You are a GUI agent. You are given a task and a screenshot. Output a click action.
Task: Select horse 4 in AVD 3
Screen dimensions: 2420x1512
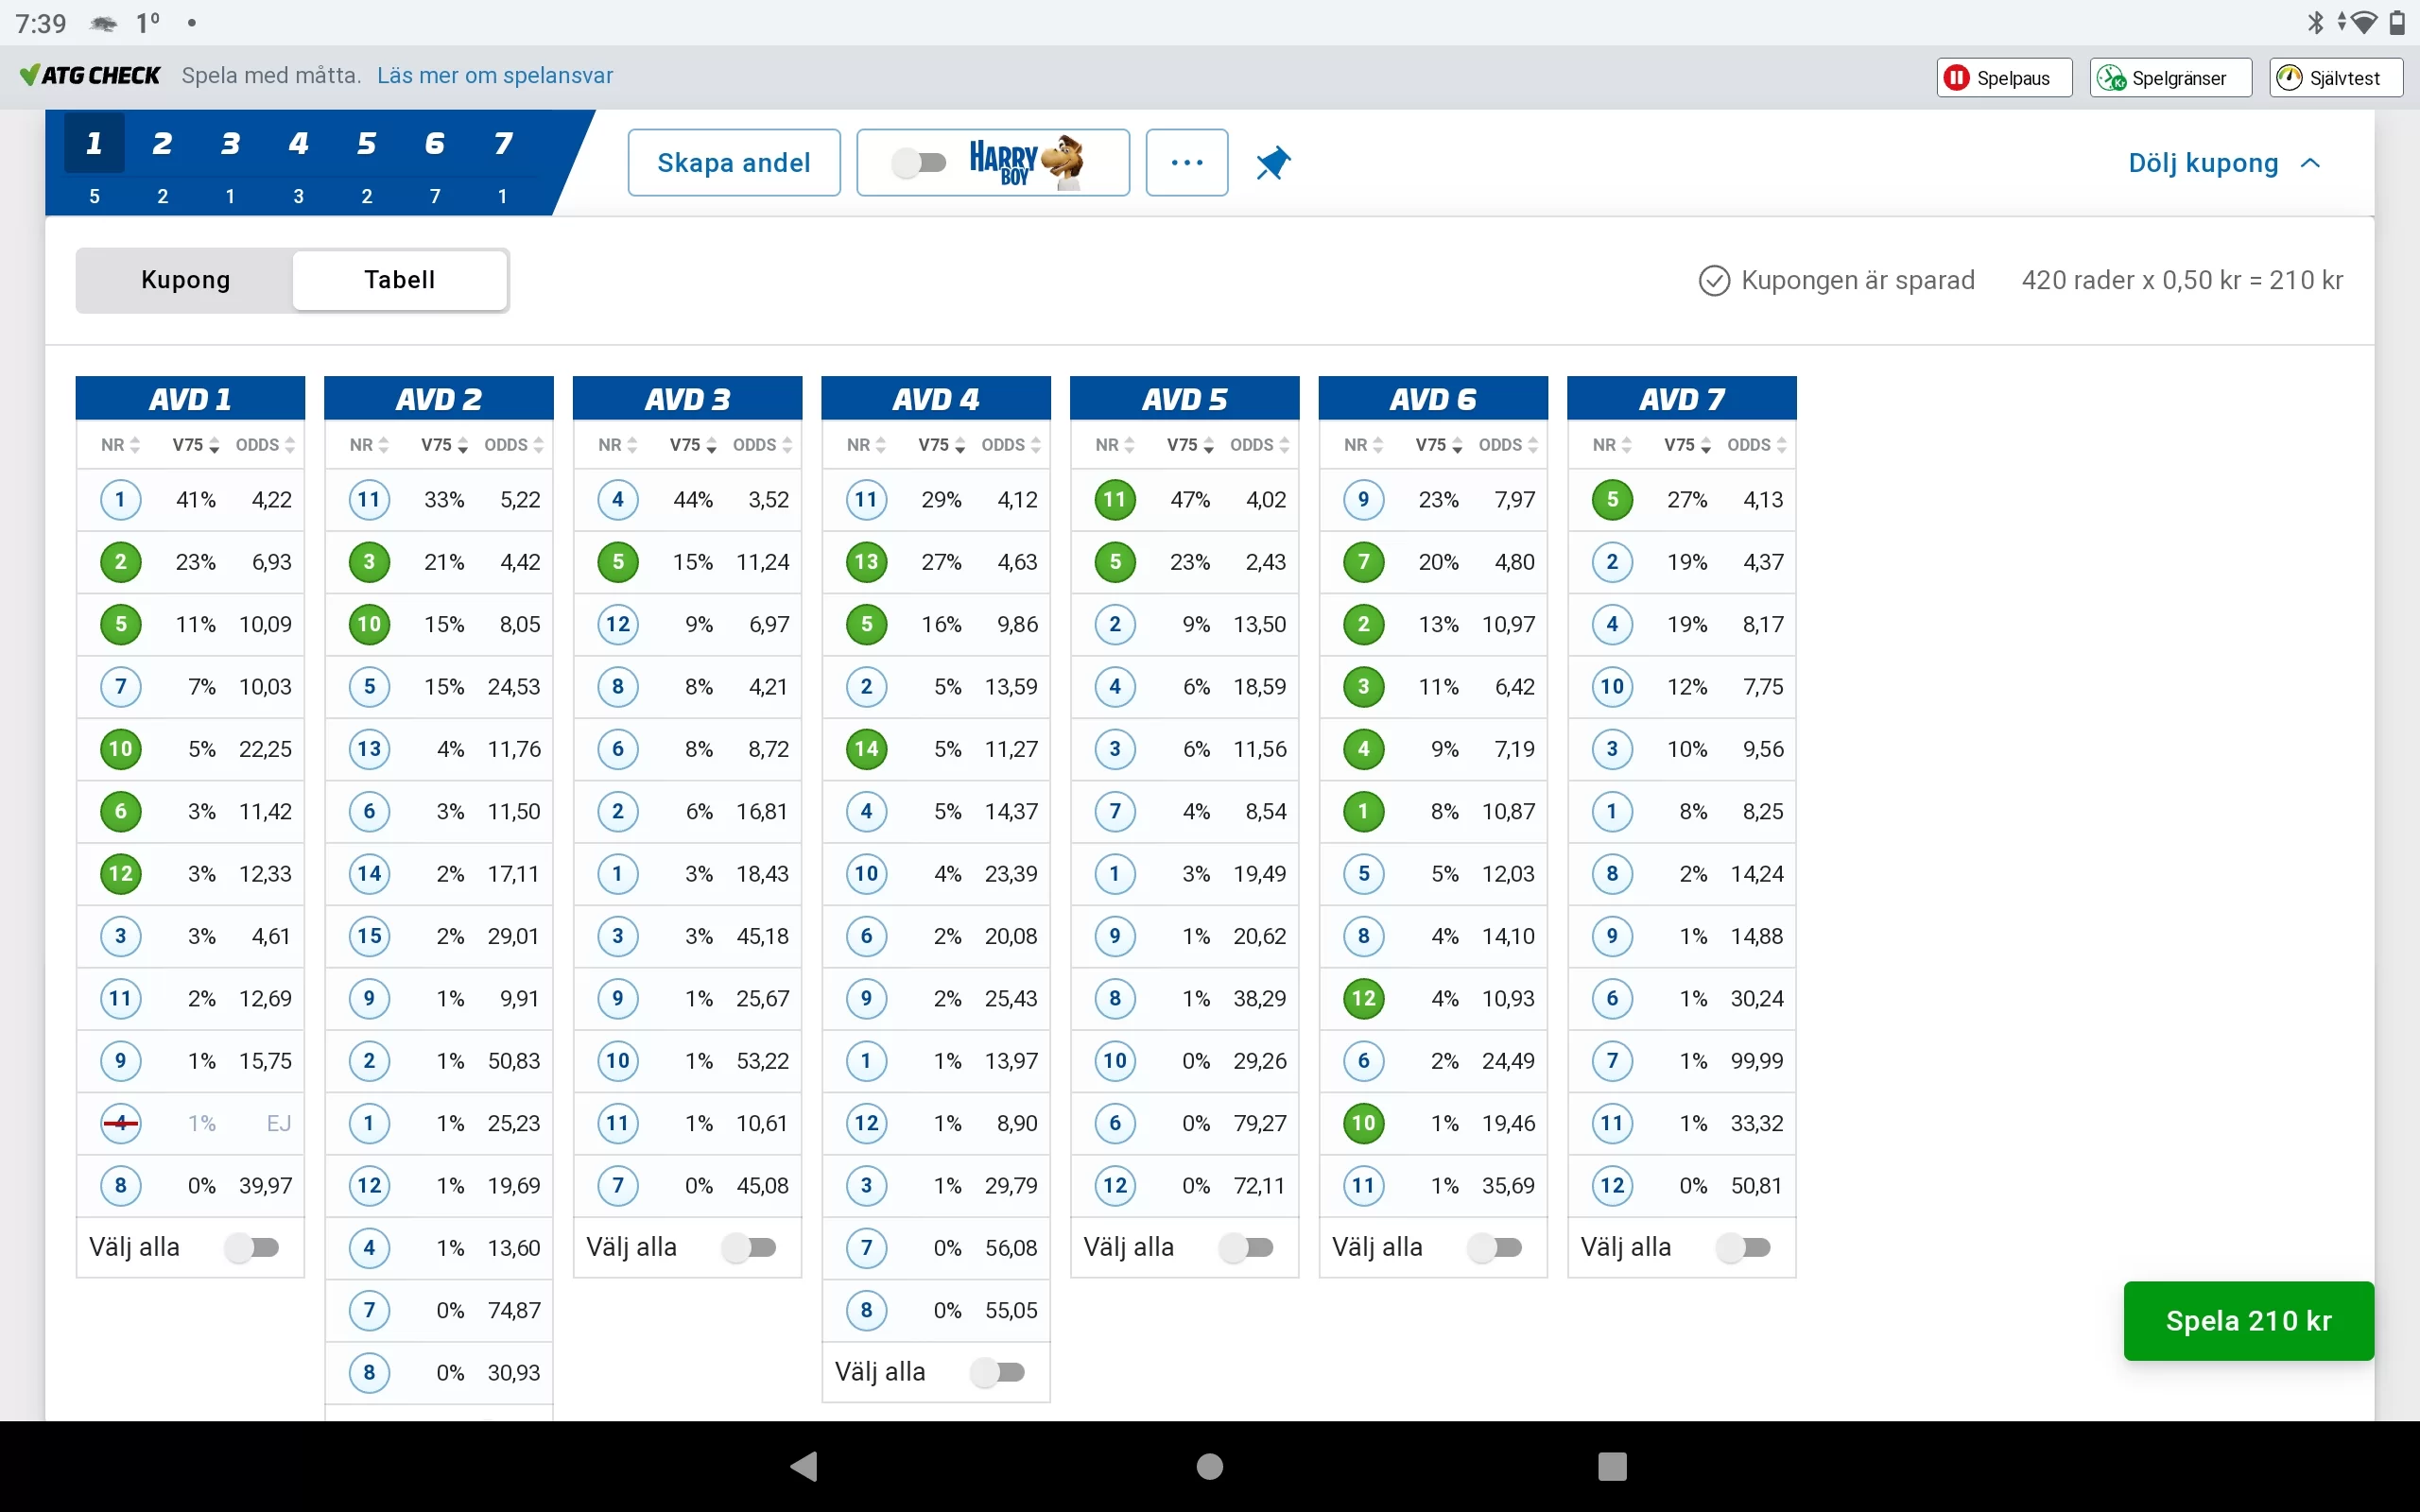click(x=618, y=499)
